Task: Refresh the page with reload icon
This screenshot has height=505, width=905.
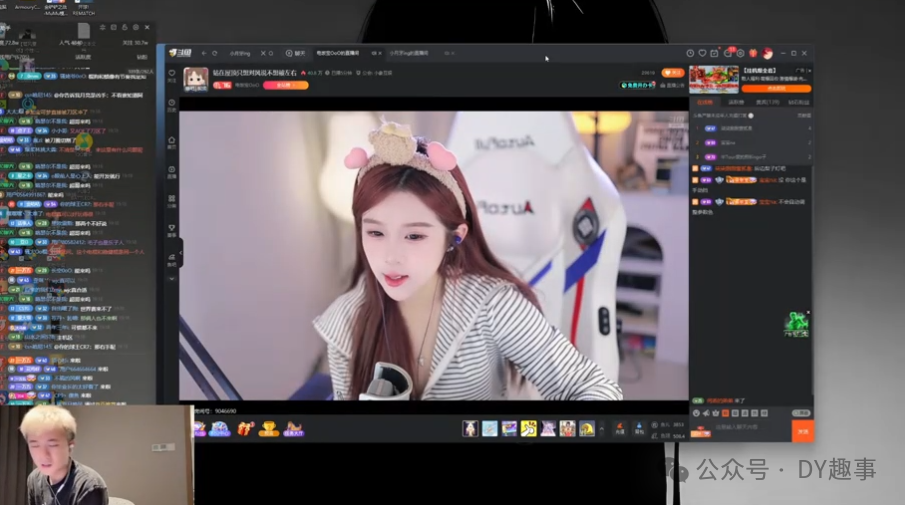Action: (x=215, y=53)
